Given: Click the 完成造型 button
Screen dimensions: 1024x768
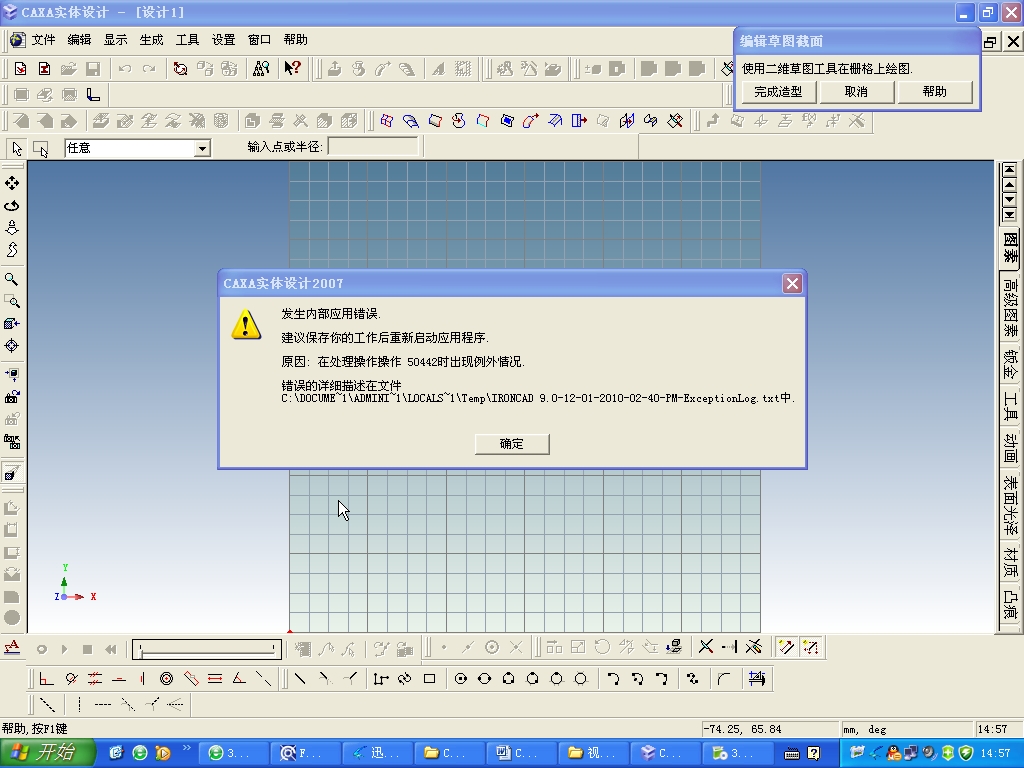Looking at the screenshot, I should pyautogui.click(x=778, y=91).
